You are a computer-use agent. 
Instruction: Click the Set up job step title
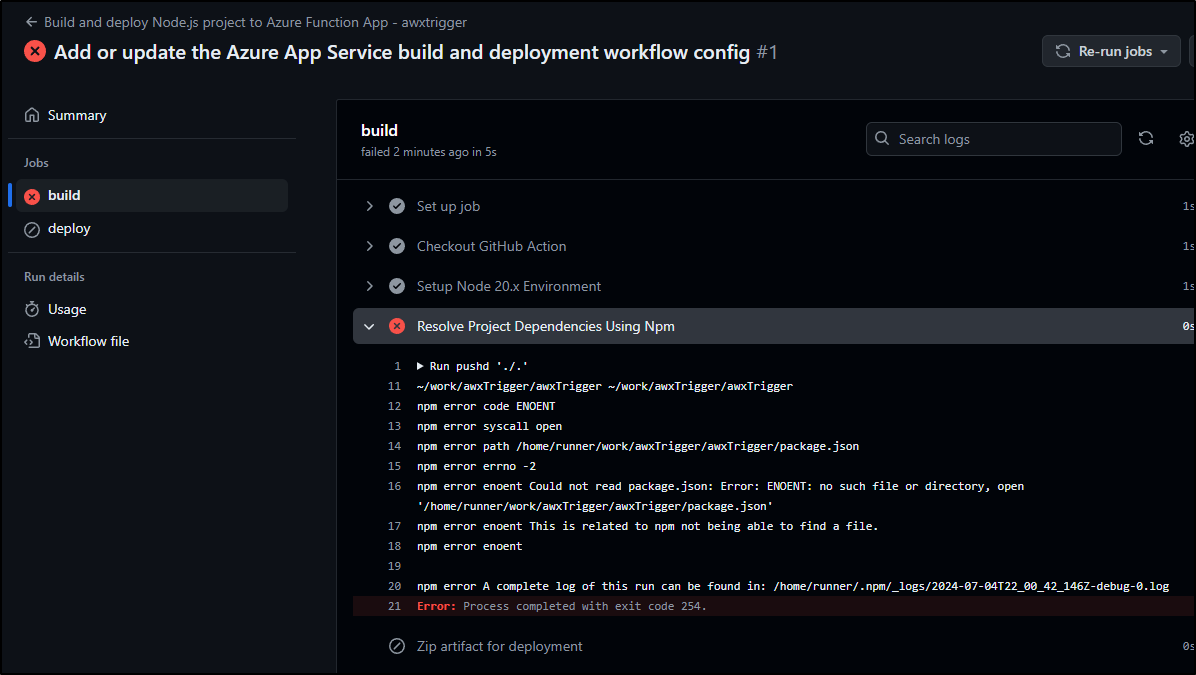(448, 206)
